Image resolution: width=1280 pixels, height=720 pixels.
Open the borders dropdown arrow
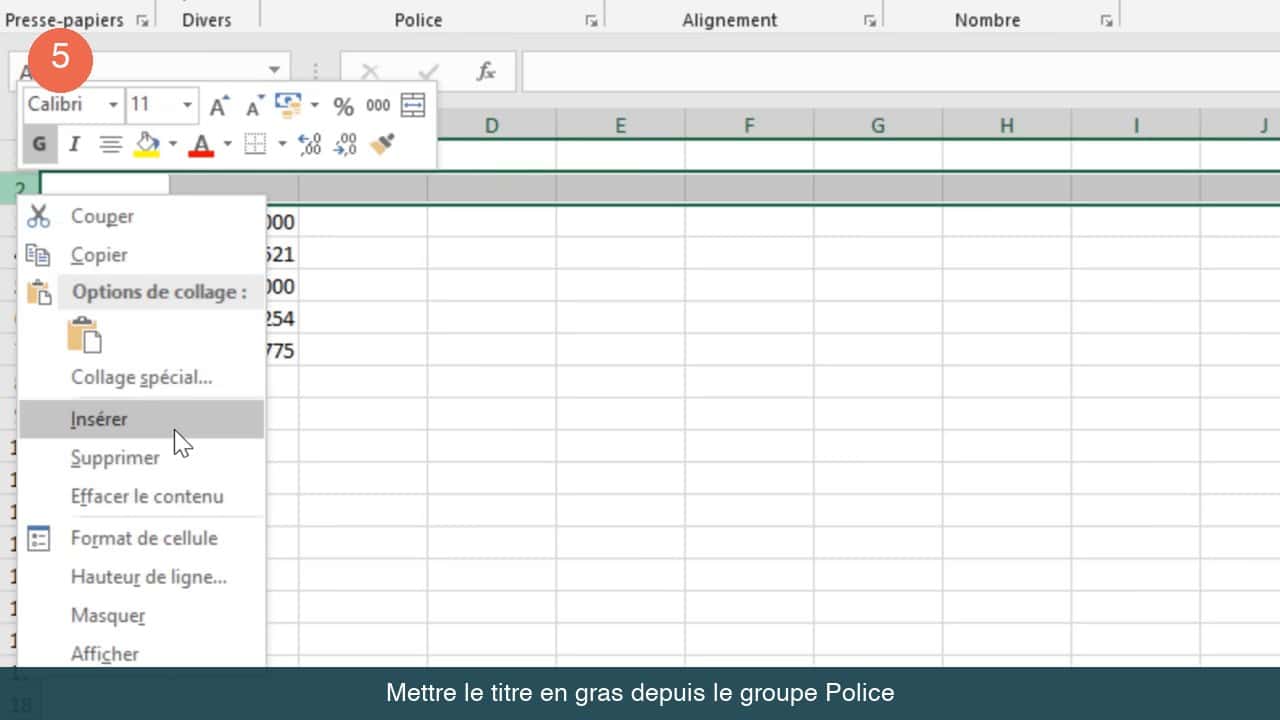(281, 144)
